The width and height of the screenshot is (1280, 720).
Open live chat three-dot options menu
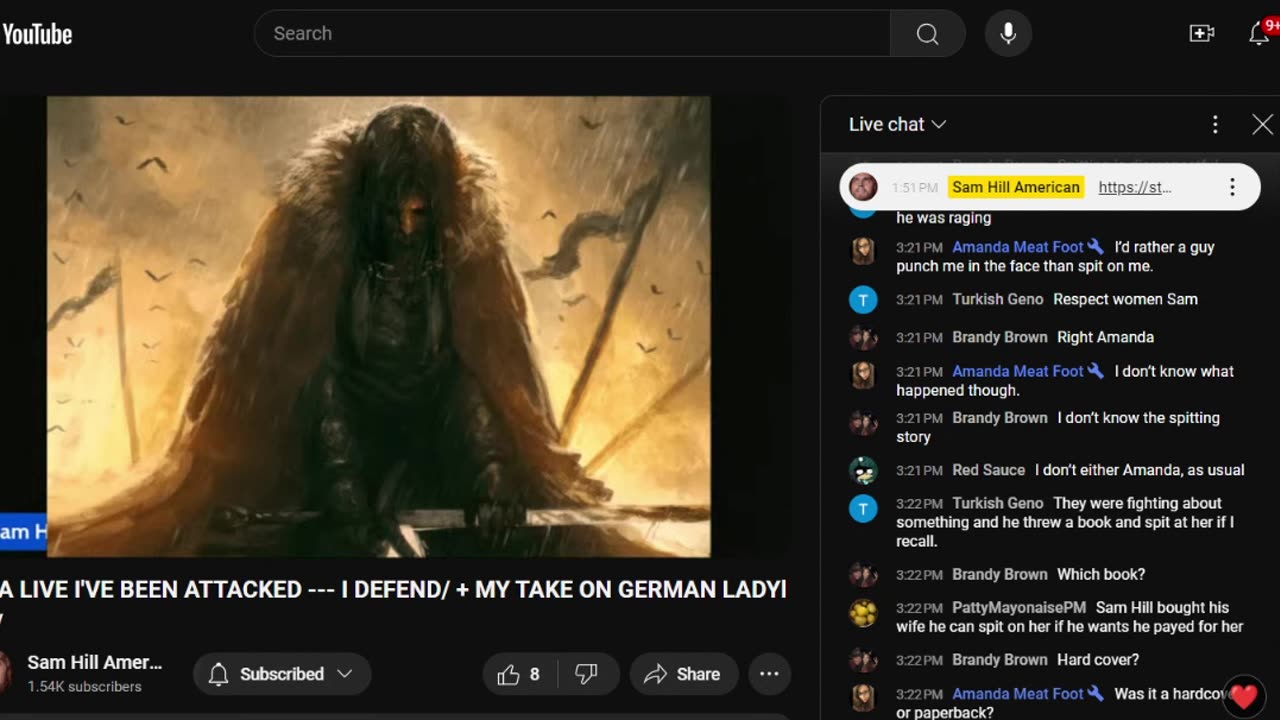pos(1215,124)
